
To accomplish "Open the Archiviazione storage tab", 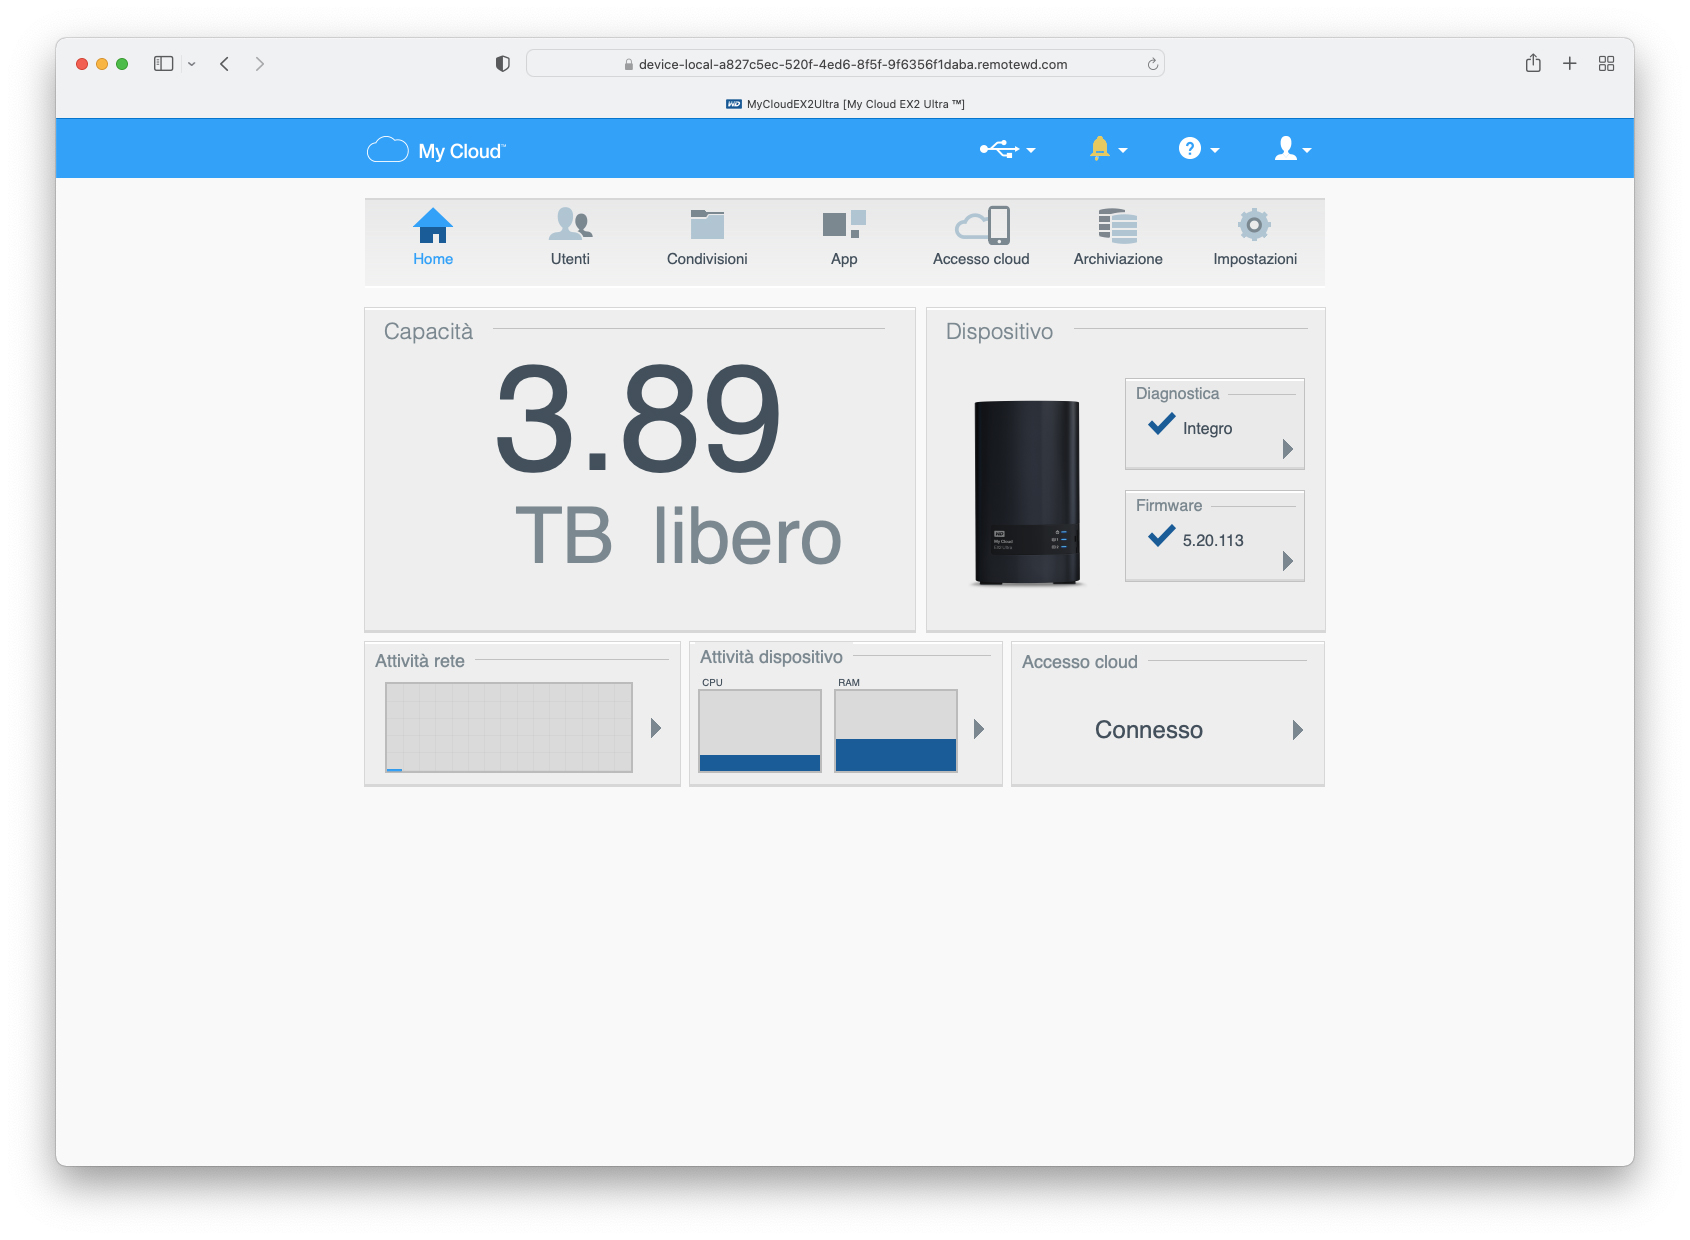I will 1118,238.
